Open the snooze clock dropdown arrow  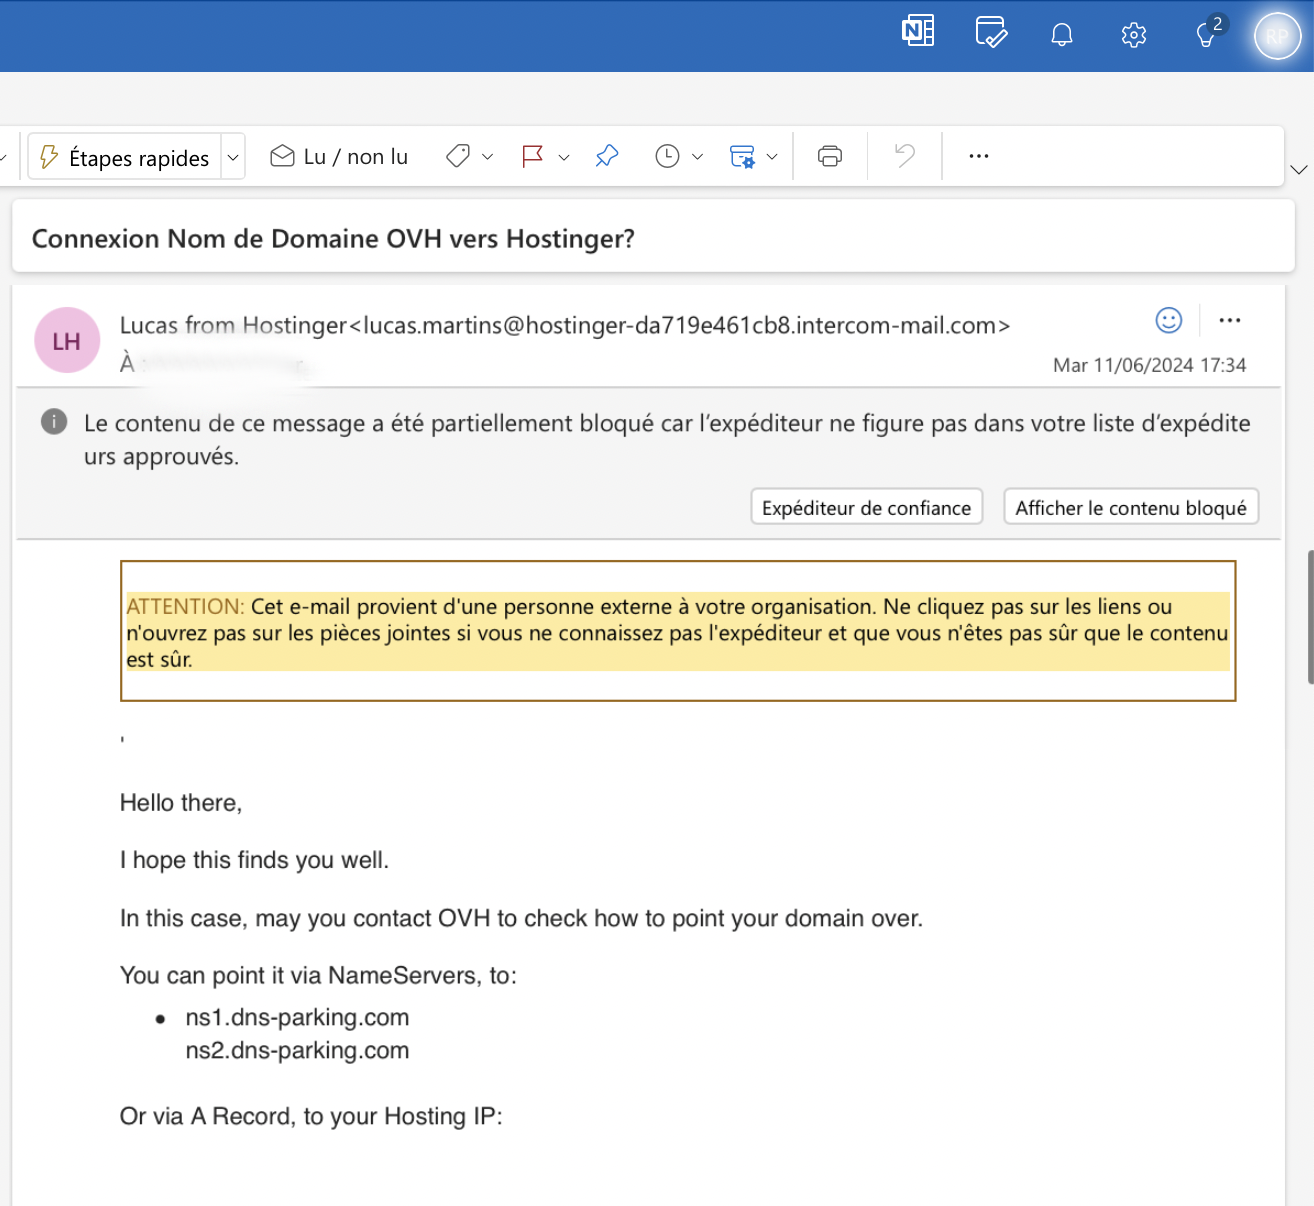pos(698,157)
